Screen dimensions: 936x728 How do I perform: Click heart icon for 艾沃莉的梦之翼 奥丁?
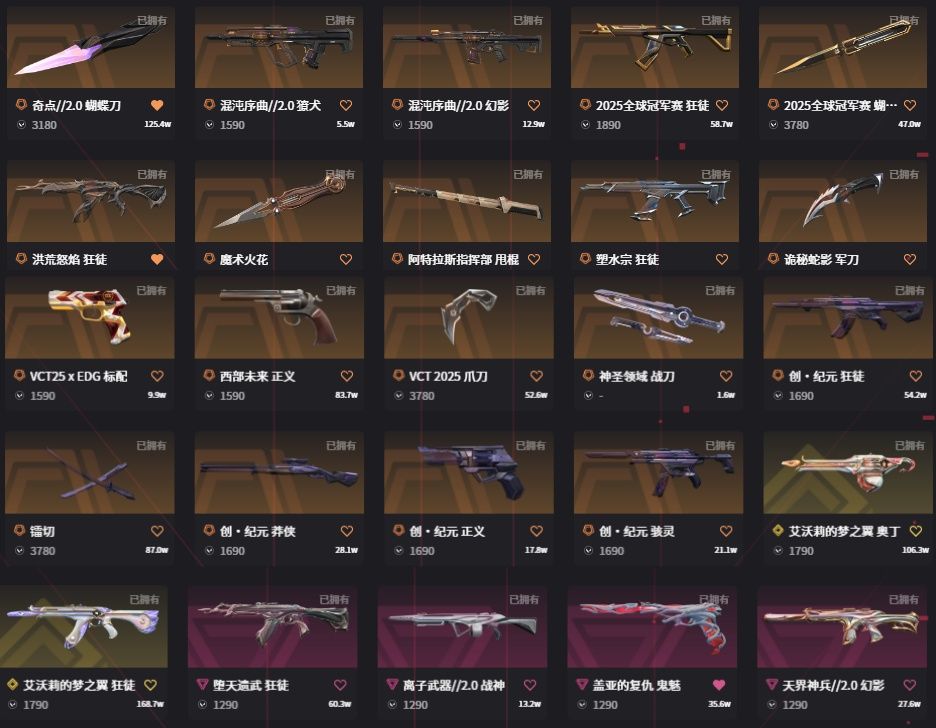coord(916,530)
